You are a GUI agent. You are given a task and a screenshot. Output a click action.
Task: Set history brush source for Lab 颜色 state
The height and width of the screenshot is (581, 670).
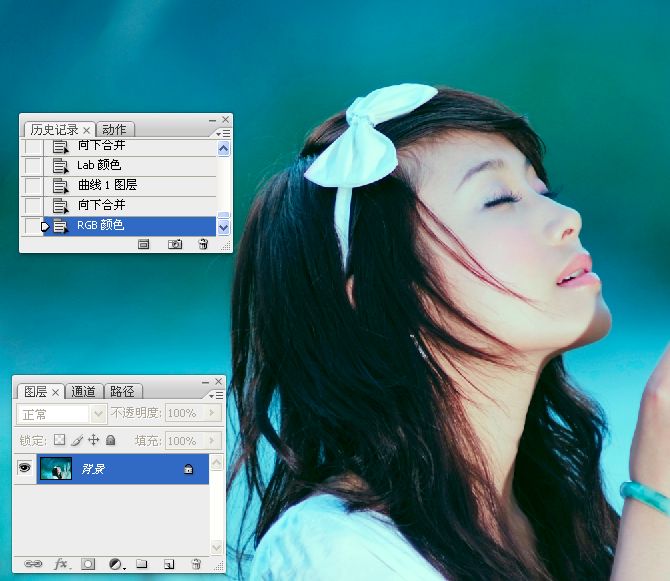click(33, 165)
